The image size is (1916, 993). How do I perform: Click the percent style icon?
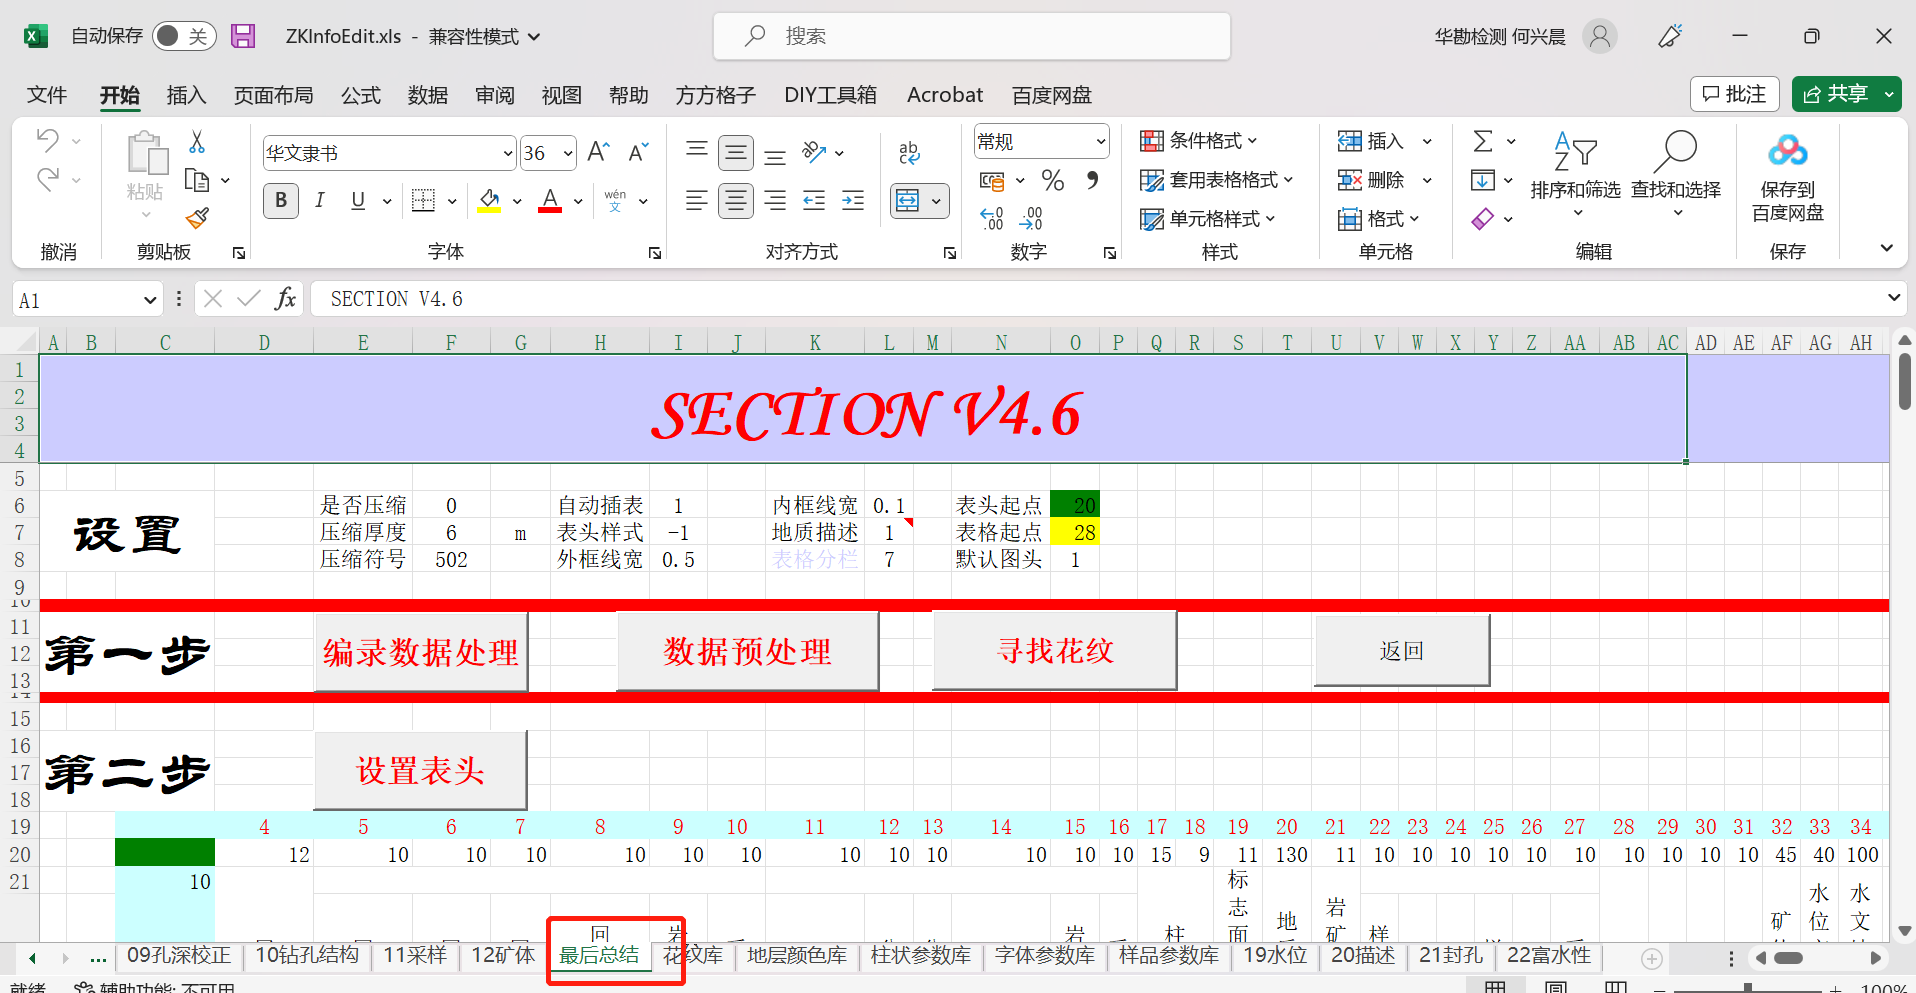pyautogui.click(x=1052, y=180)
